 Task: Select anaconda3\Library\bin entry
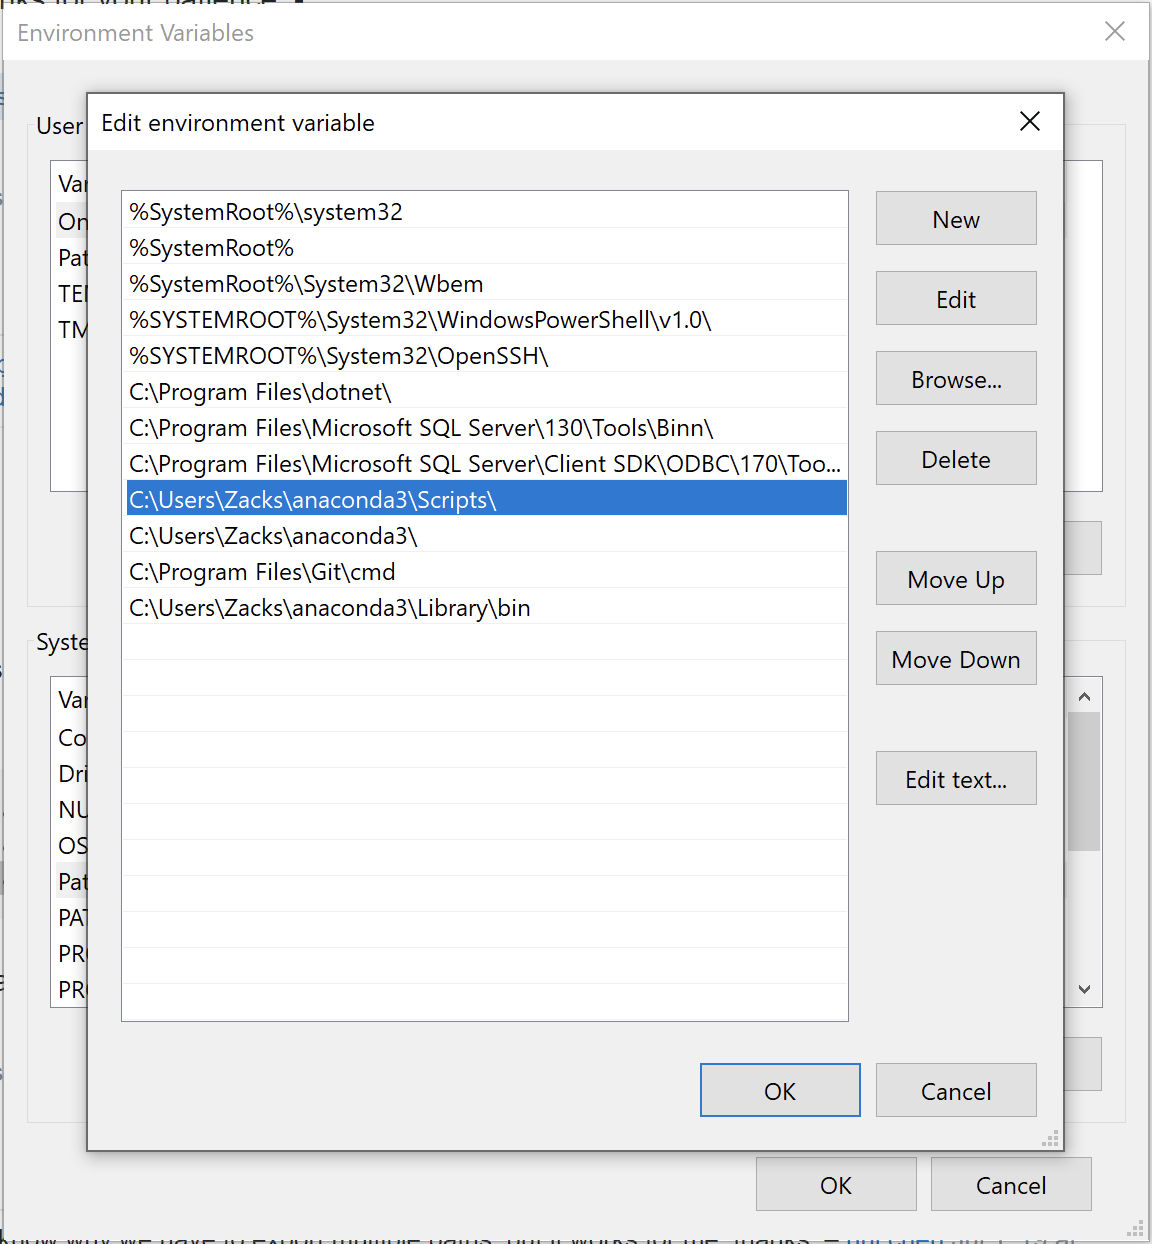[x=486, y=607]
